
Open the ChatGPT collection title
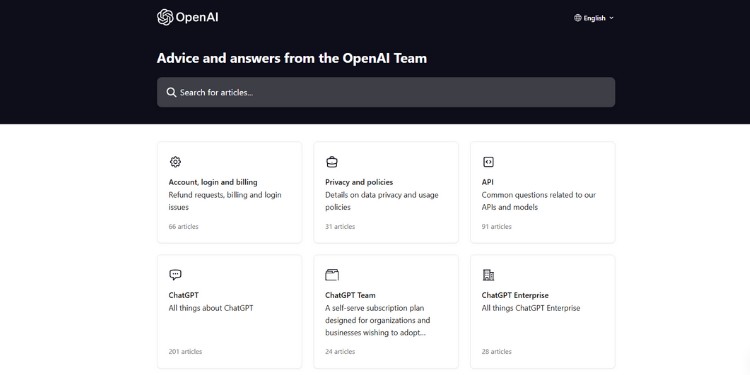(183, 295)
